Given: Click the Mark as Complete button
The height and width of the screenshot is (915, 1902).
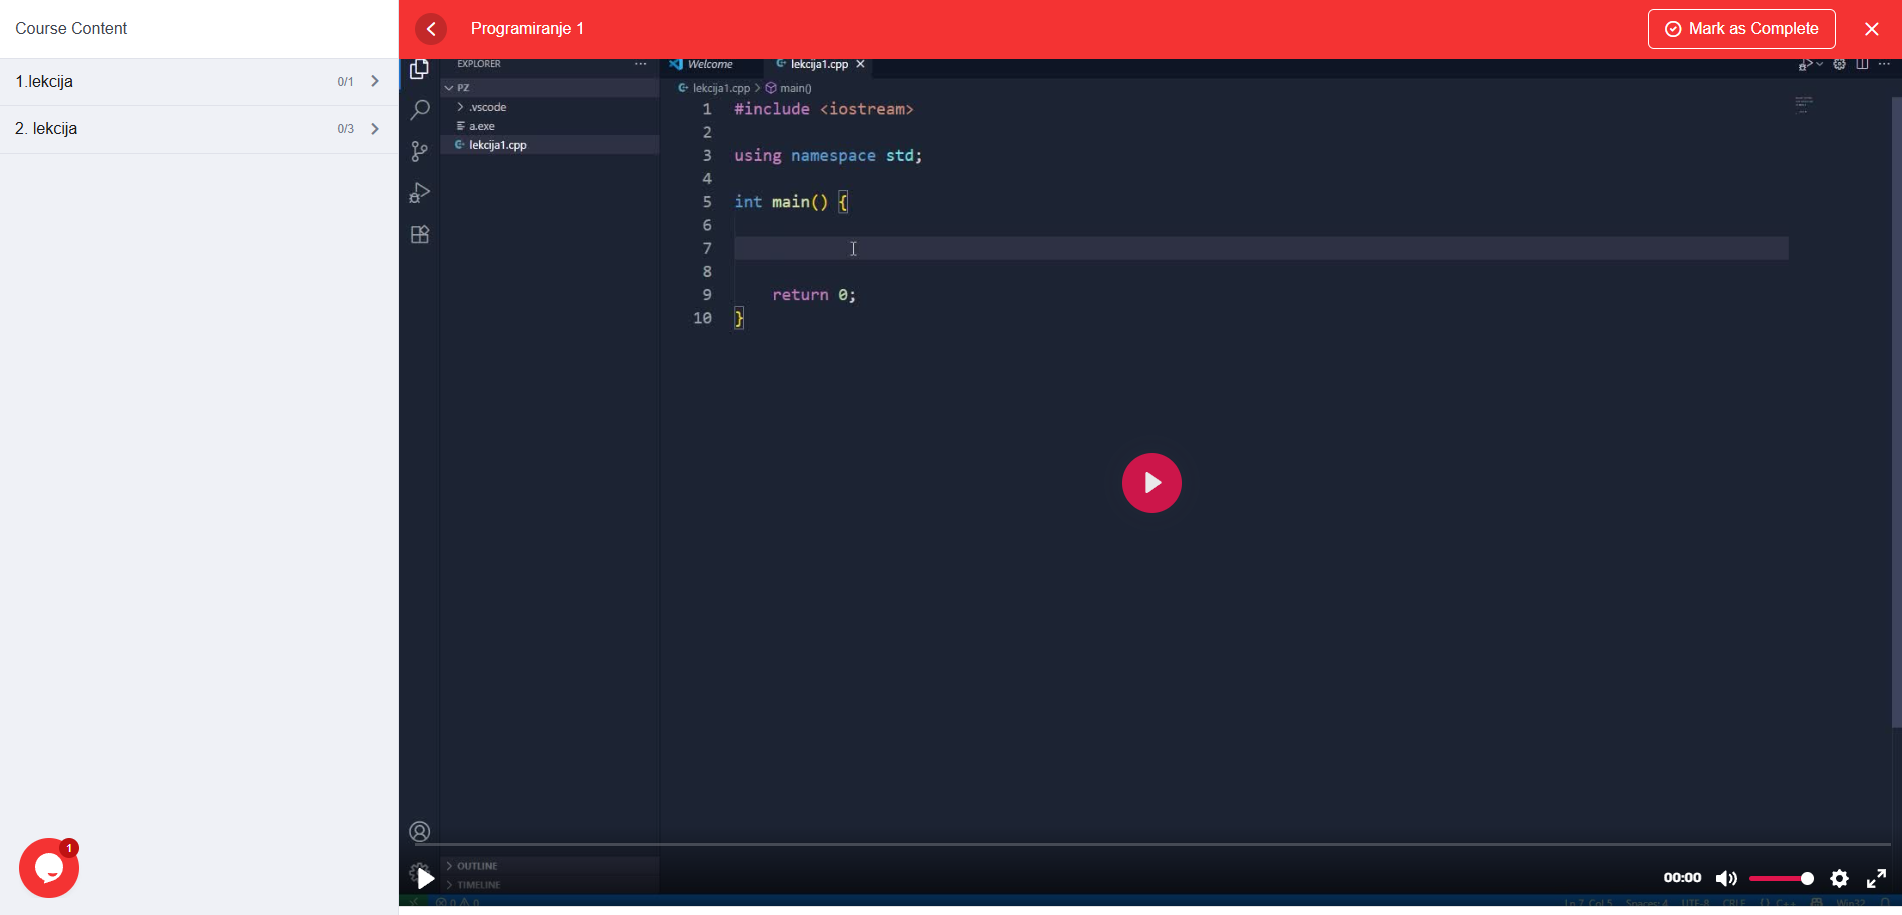Looking at the screenshot, I should 1741,29.
